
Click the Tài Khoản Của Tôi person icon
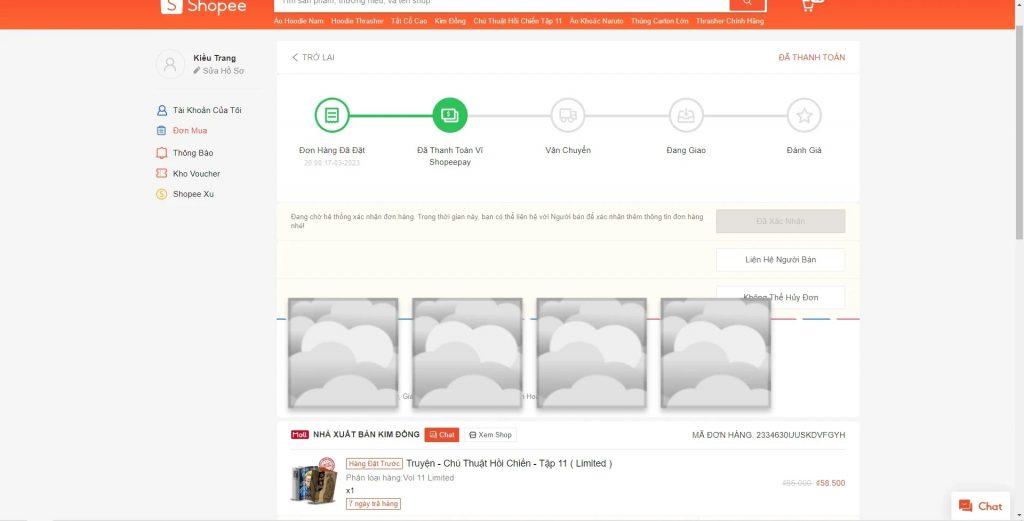click(x=162, y=110)
